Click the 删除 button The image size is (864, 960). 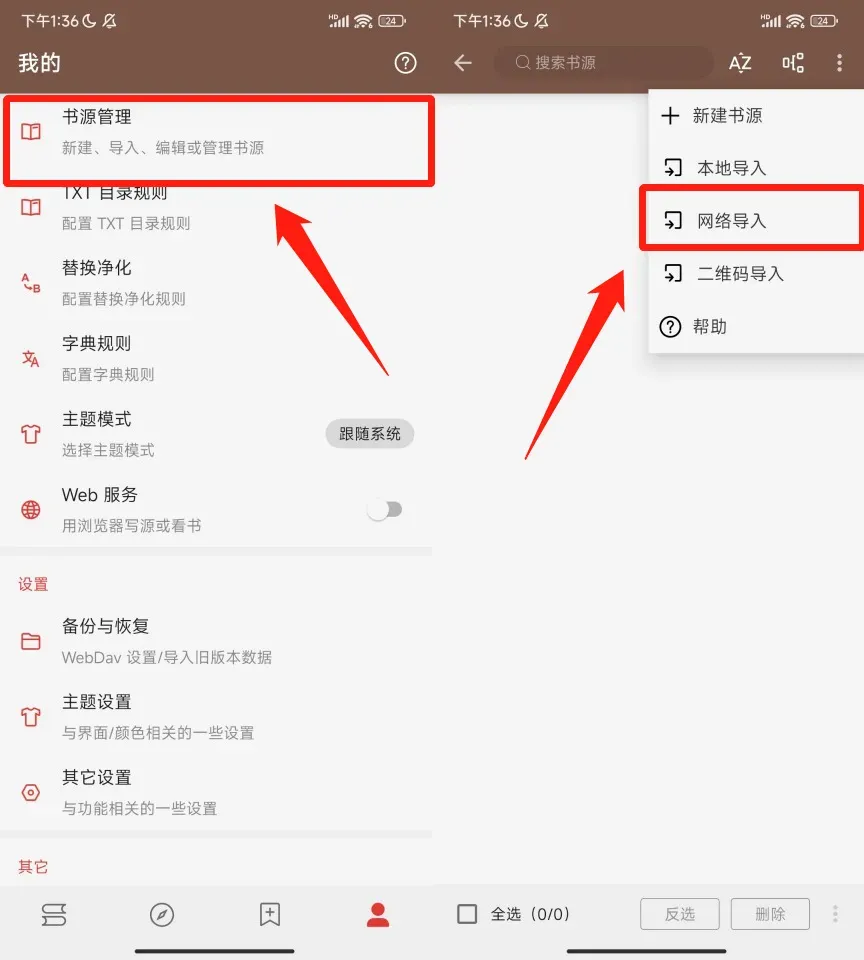[770, 914]
